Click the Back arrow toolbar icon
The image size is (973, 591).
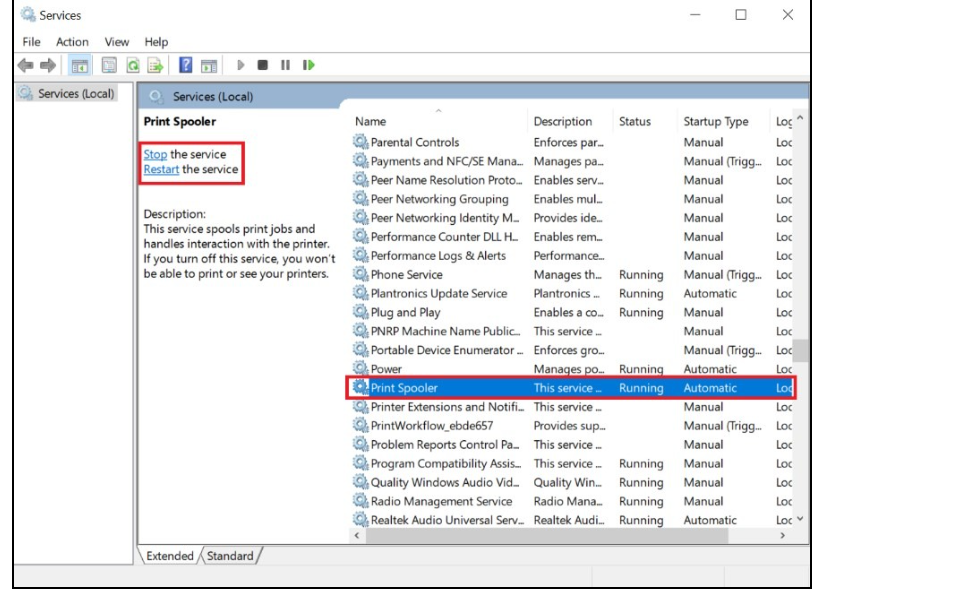(x=25, y=65)
